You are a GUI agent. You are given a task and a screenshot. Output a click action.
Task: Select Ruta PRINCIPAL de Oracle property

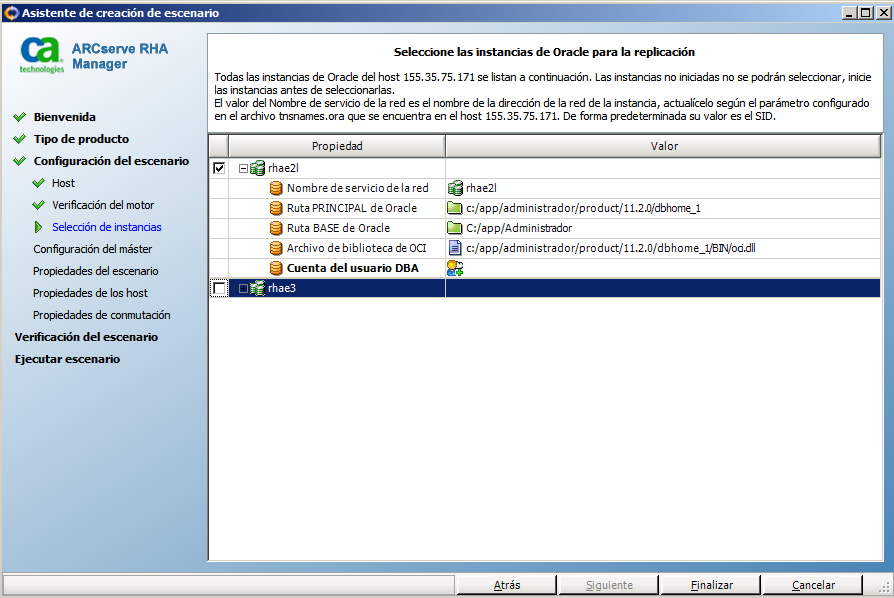pyautogui.click(x=352, y=208)
